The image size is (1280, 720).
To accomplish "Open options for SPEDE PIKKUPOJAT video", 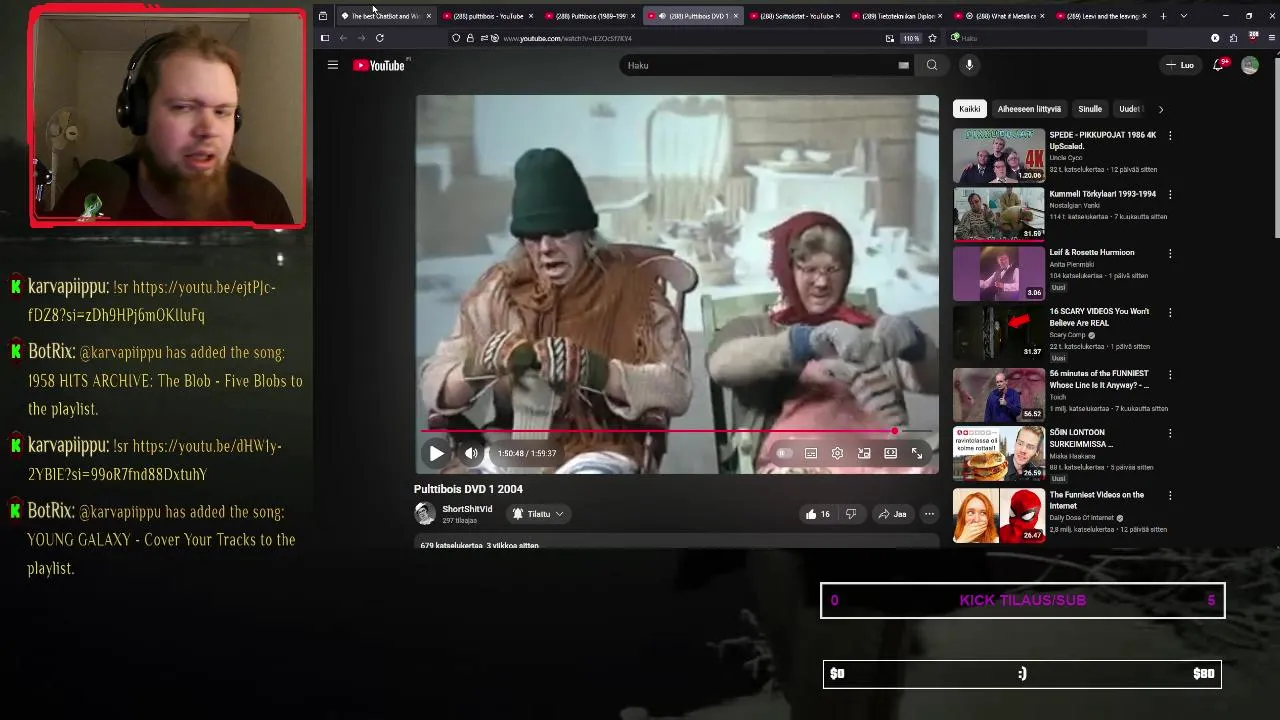I will click(1170, 135).
